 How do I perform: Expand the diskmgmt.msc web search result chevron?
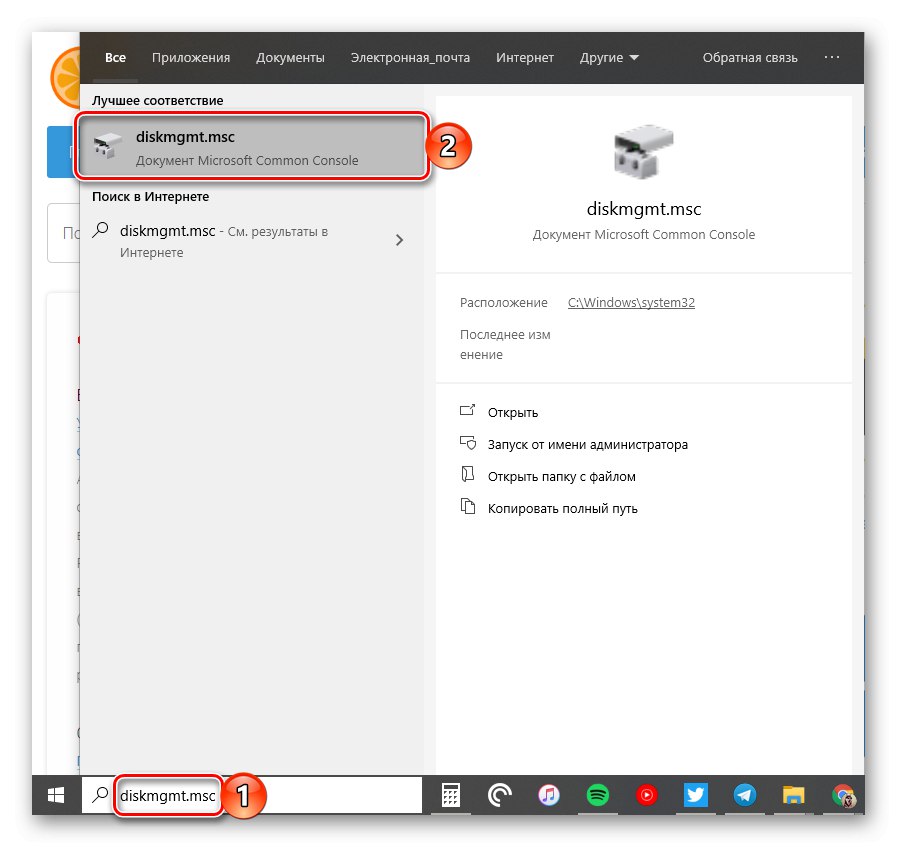(399, 240)
